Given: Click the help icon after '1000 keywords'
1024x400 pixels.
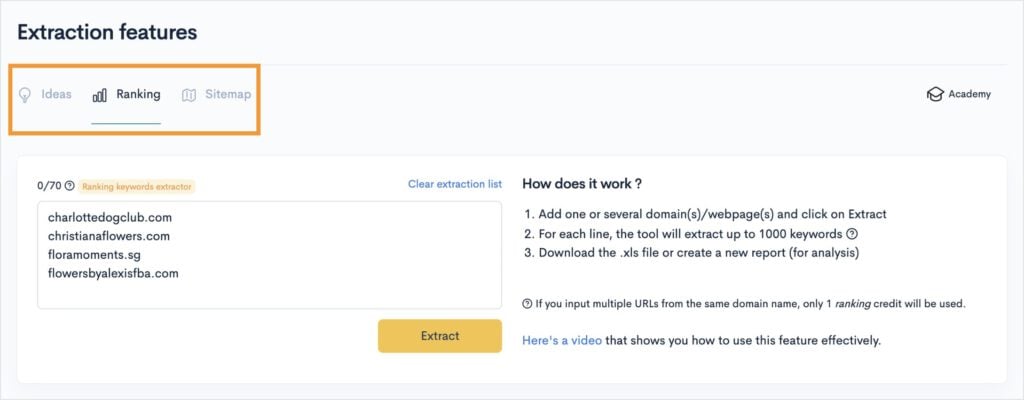Looking at the screenshot, I should click(x=850, y=235).
